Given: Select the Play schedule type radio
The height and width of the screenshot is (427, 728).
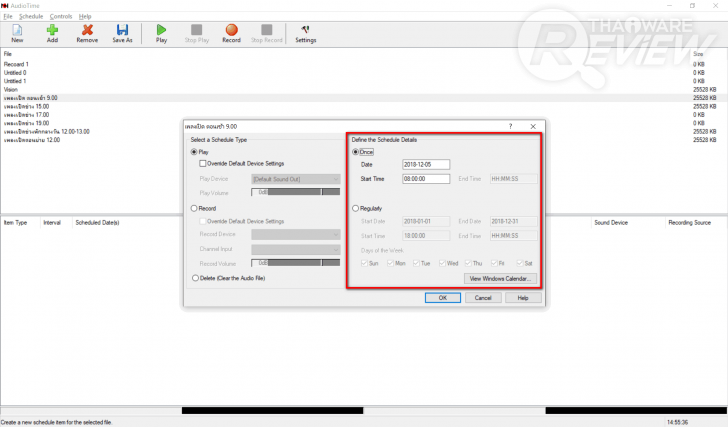Looking at the screenshot, I should 194,152.
